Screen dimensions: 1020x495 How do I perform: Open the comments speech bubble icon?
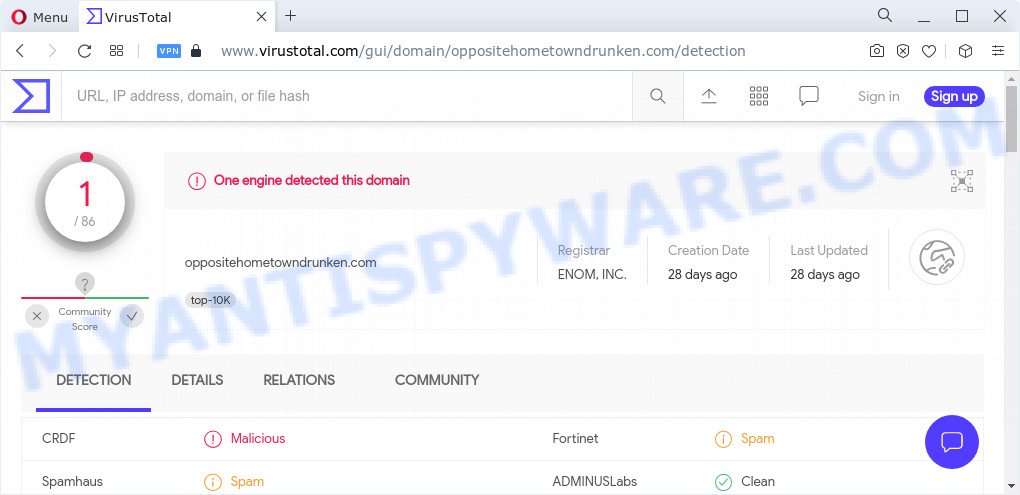(809, 96)
